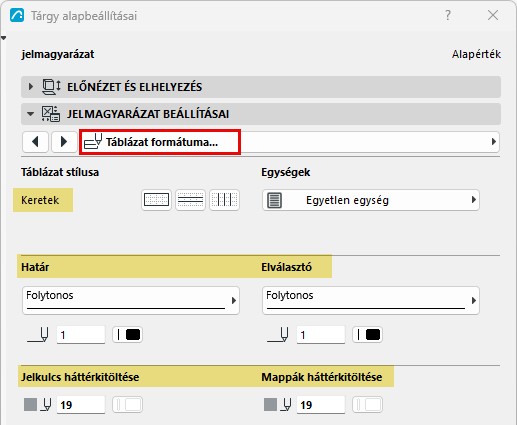517x425 pixels.
Task: Click the Alapérték label
Action: (476, 54)
